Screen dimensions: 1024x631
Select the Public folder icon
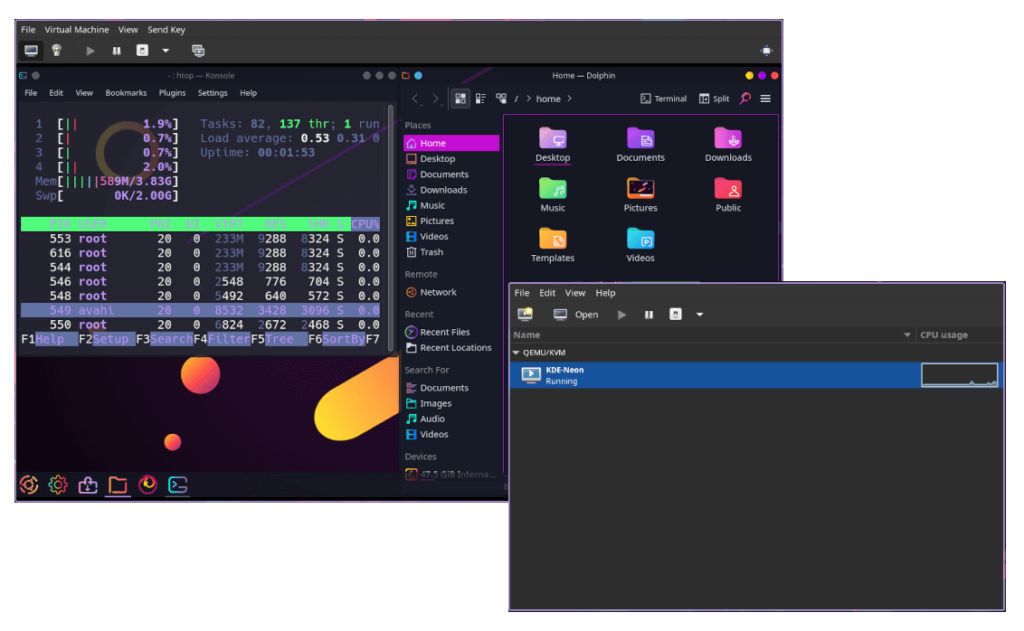coord(728,195)
